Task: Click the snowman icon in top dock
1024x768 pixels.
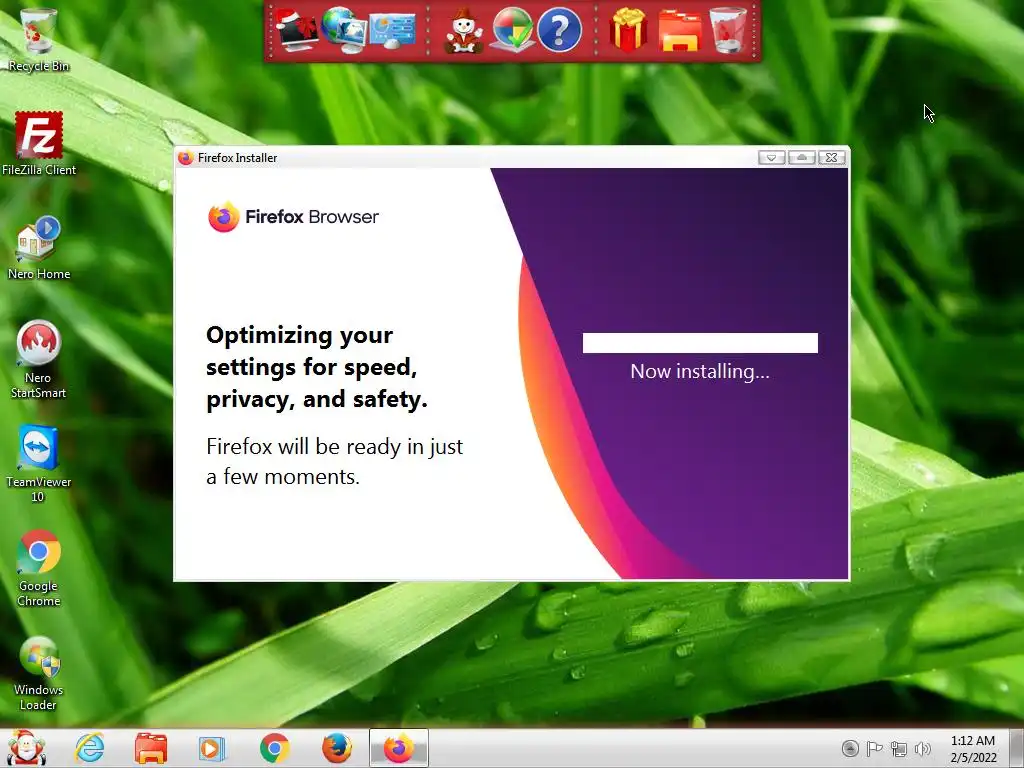Action: coord(464,30)
